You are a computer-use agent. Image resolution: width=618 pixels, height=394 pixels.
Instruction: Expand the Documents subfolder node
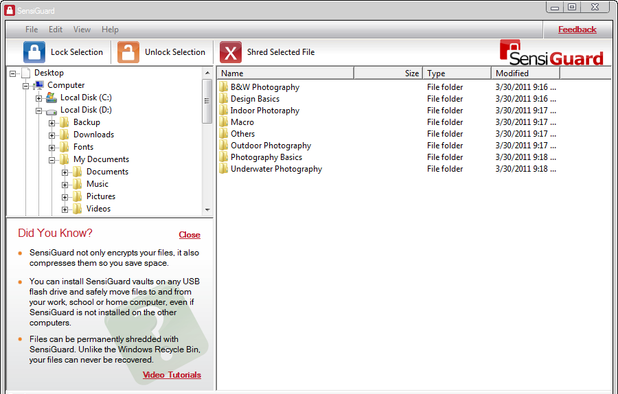point(65,173)
